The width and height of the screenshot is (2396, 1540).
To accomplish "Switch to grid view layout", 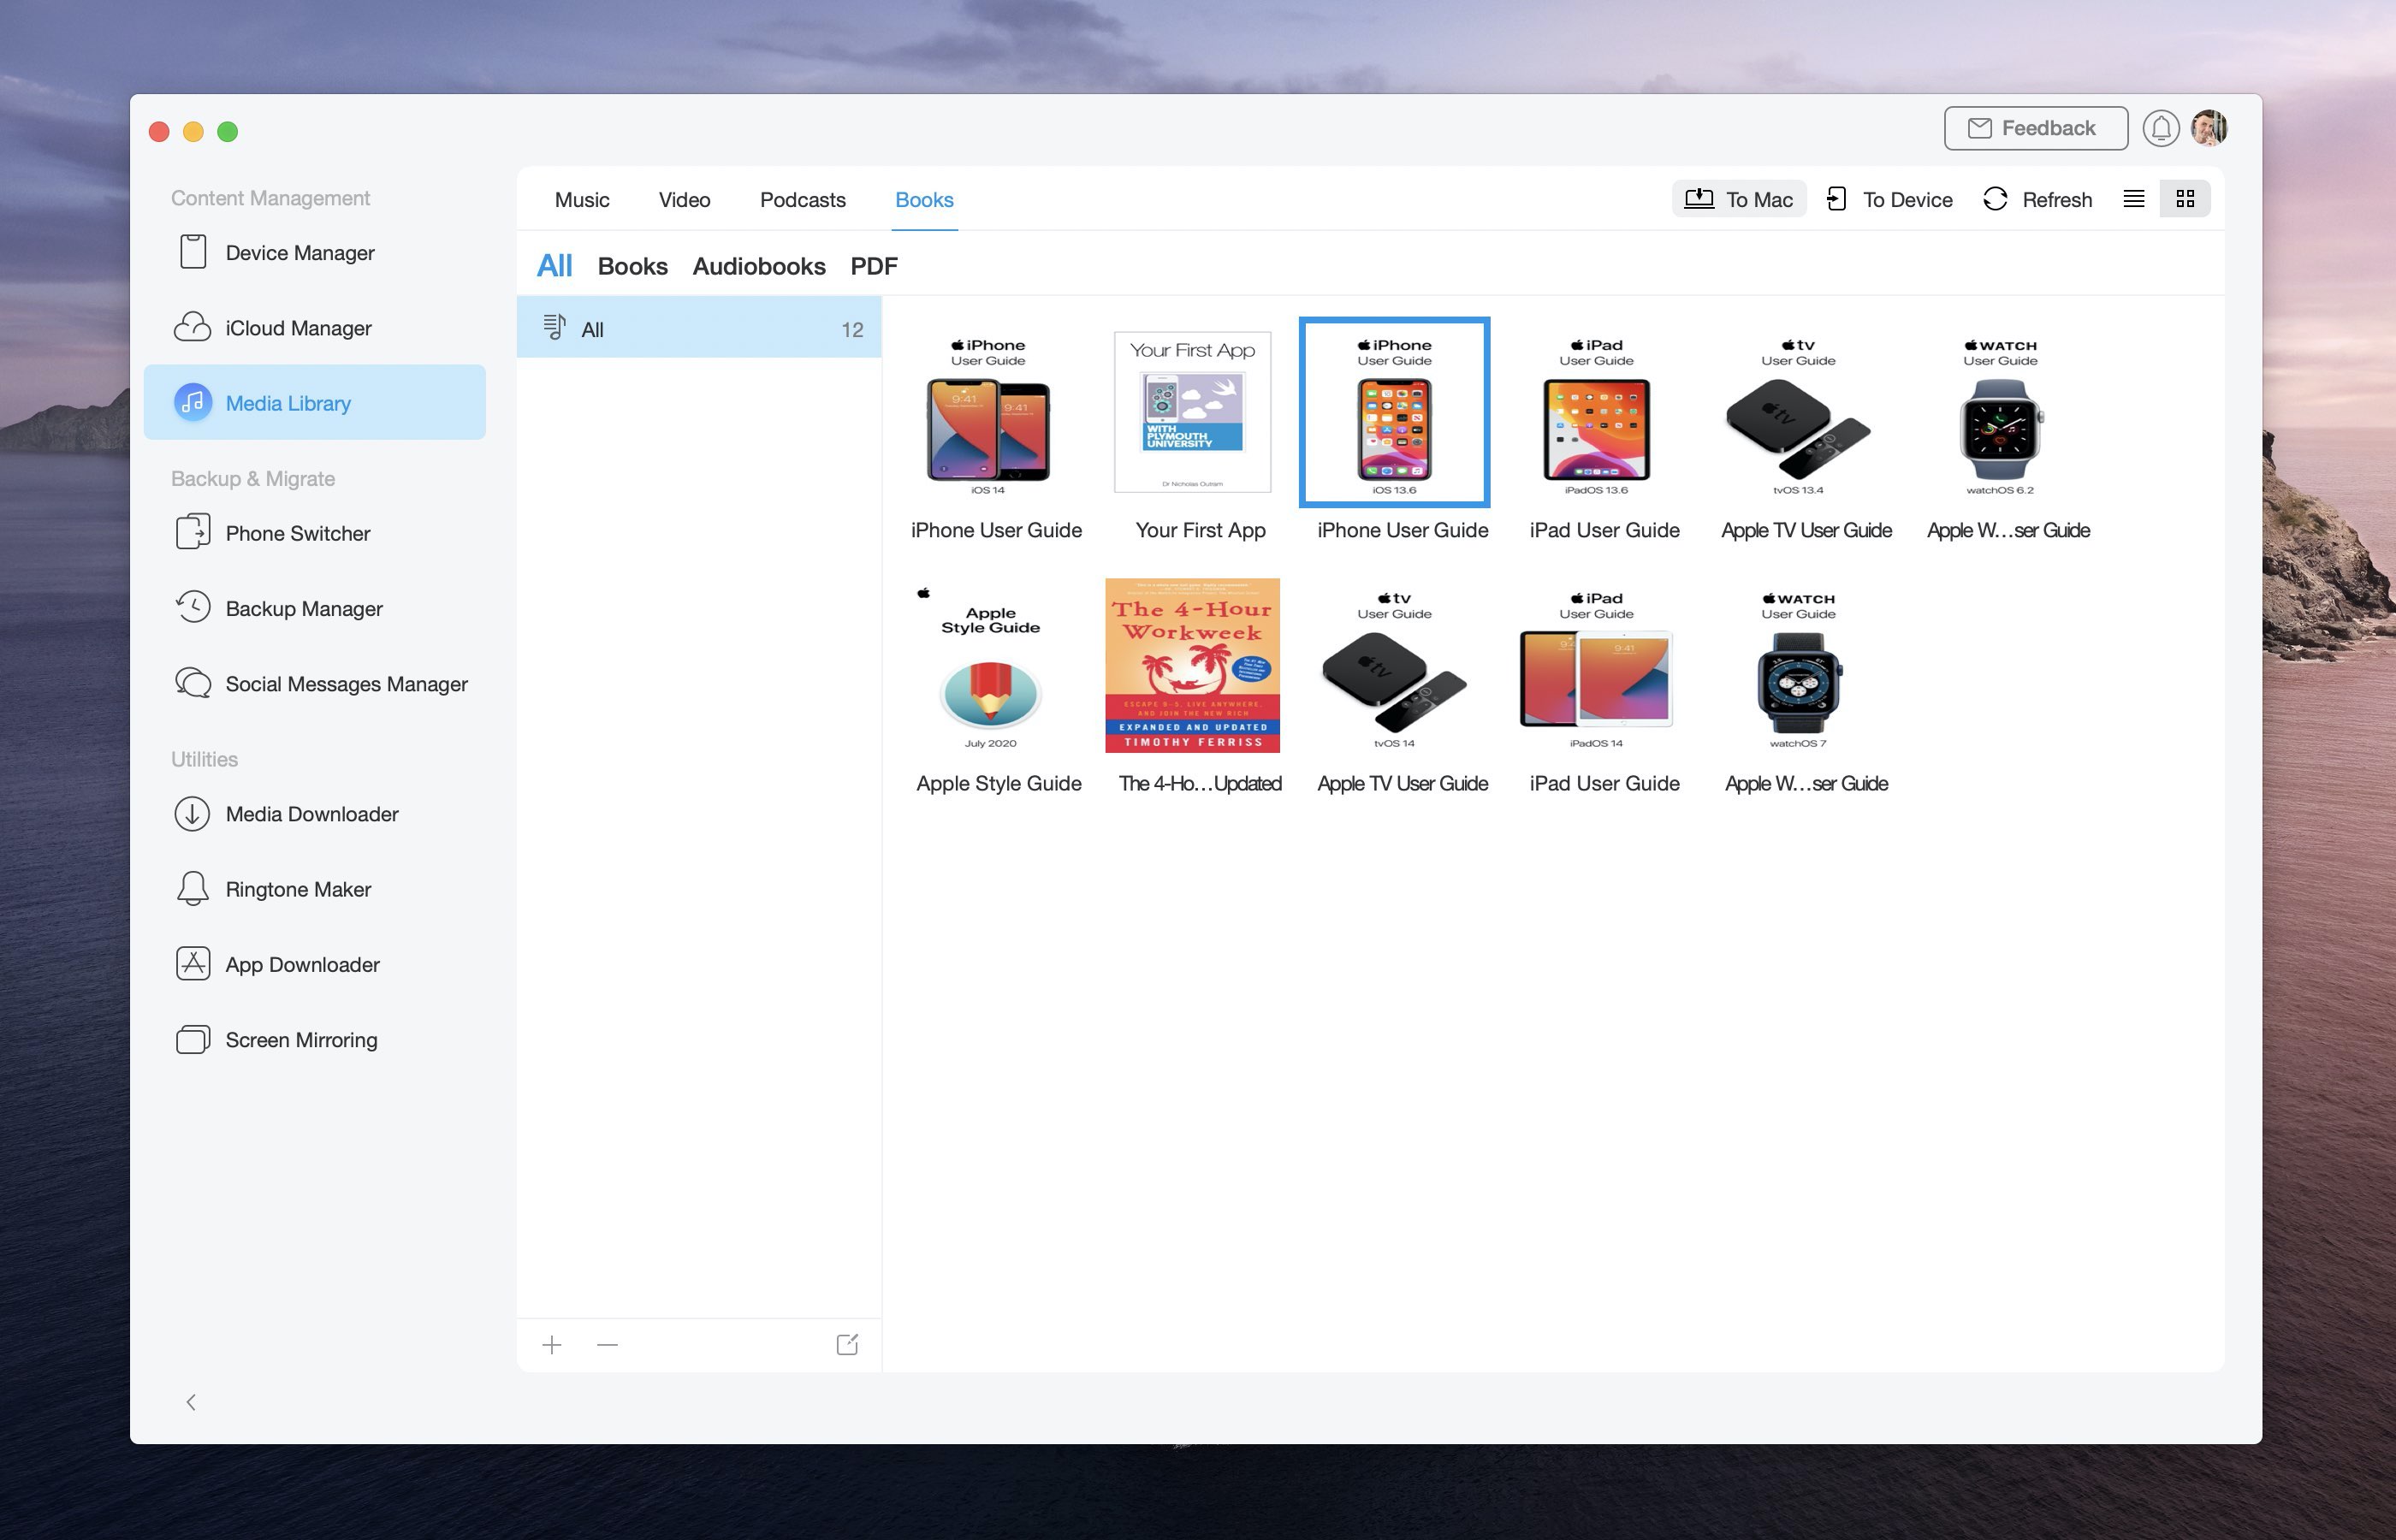I will [x=2185, y=199].
